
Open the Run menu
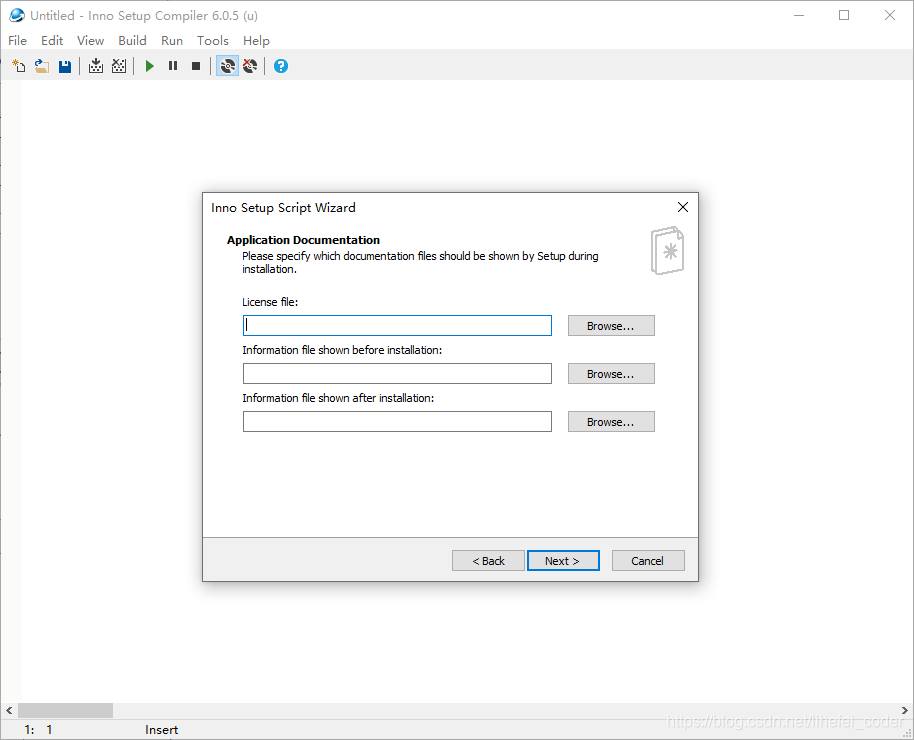coord(172,40)
